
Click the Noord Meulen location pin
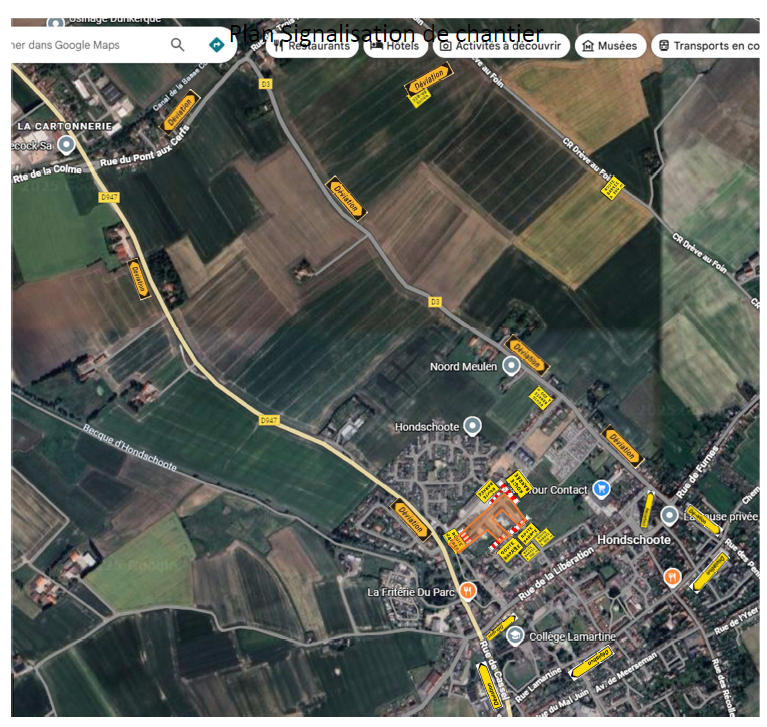[x=512, y=367]
